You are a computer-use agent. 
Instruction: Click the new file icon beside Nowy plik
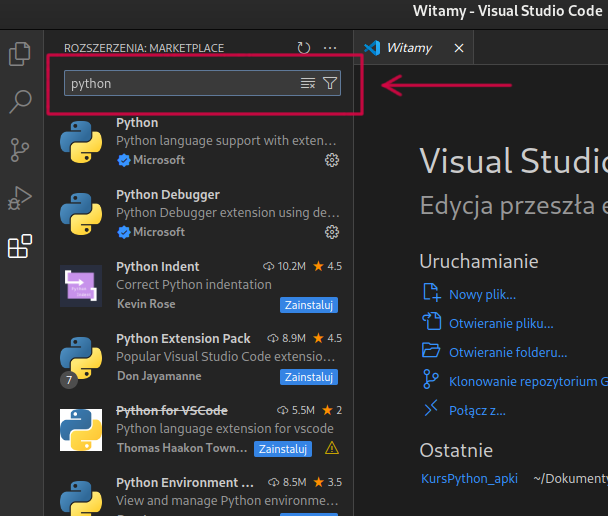(431, 292)
